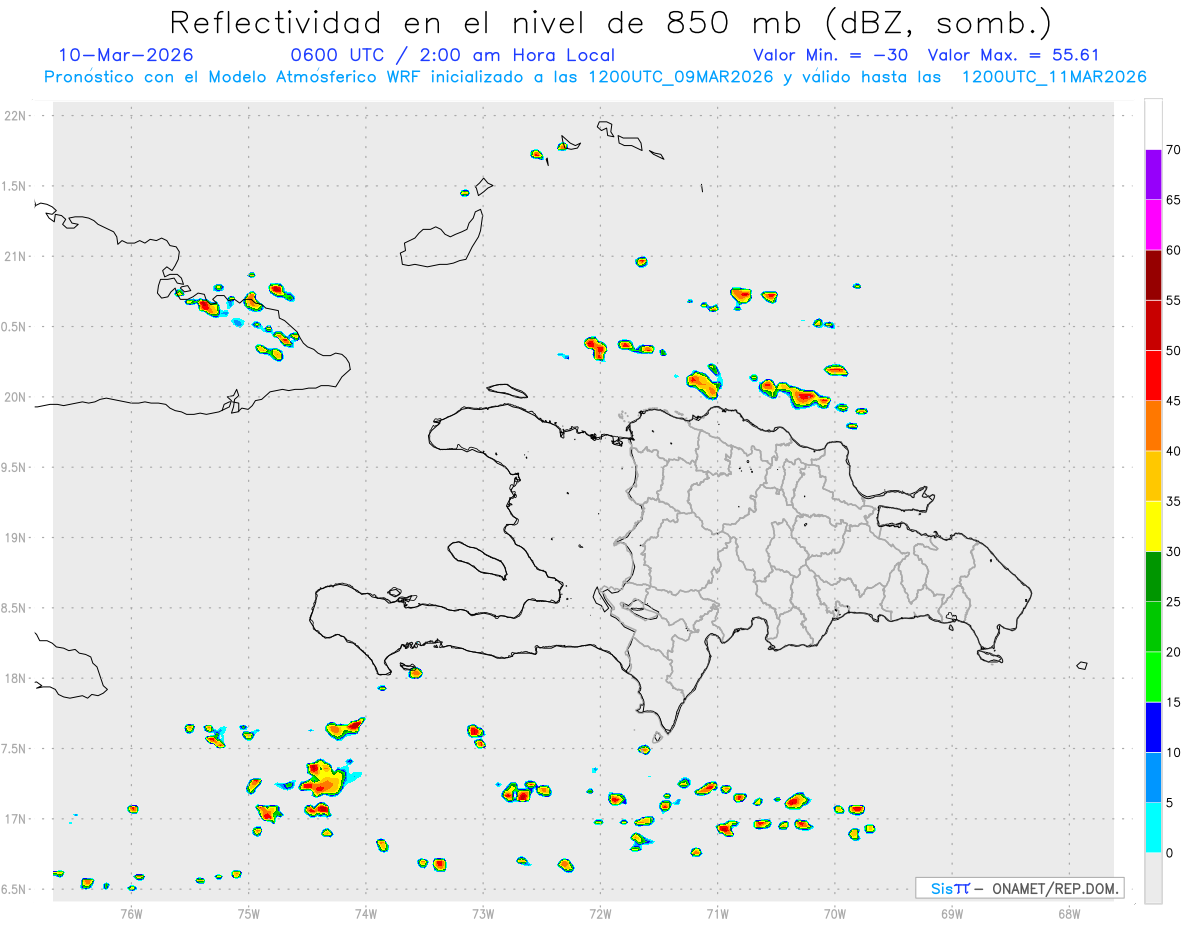Image resolution: width=1200 pixels, height=927 pixels.
Task: Click the colorbar label "5"
Action: tap(1170, 803)
